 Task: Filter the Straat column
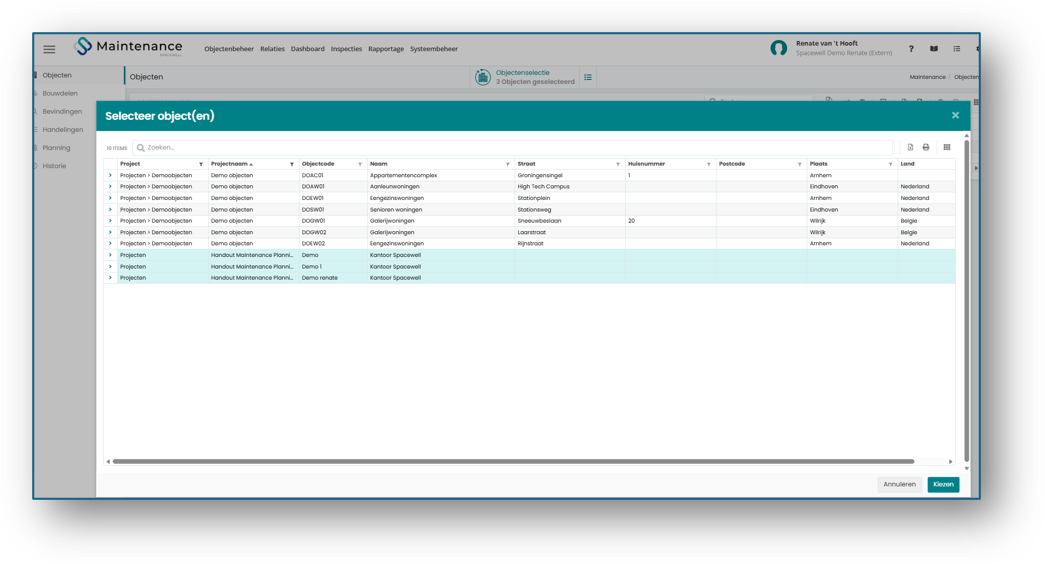(x=618, y=164)
